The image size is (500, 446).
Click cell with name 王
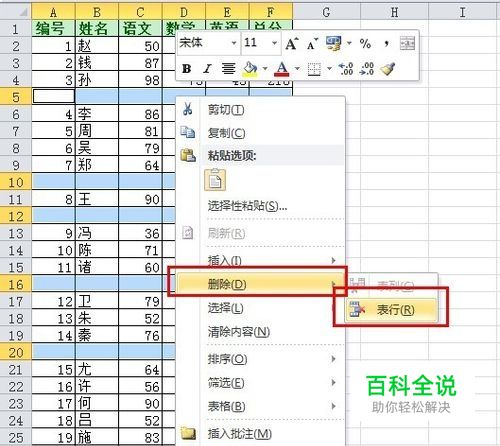[x=97, y=199]
